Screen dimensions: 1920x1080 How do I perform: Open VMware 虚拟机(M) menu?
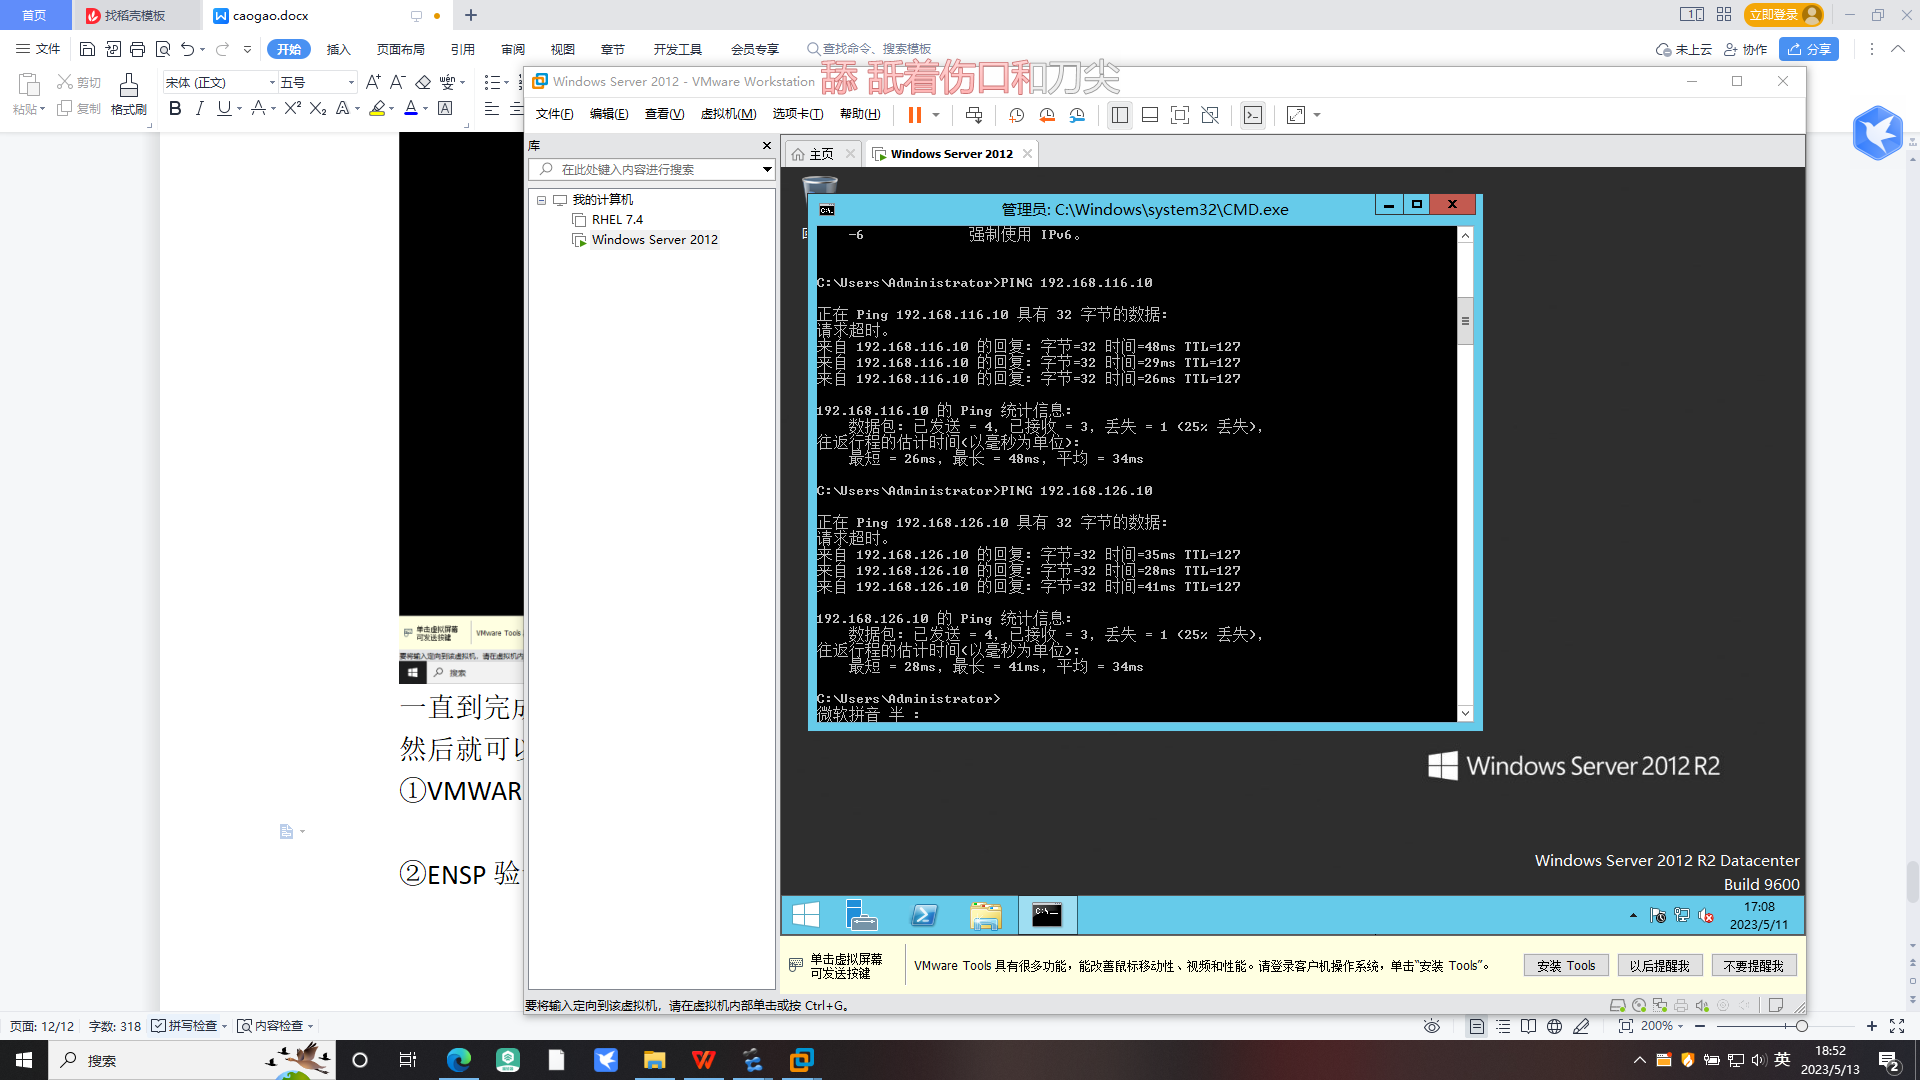point(728,114)
